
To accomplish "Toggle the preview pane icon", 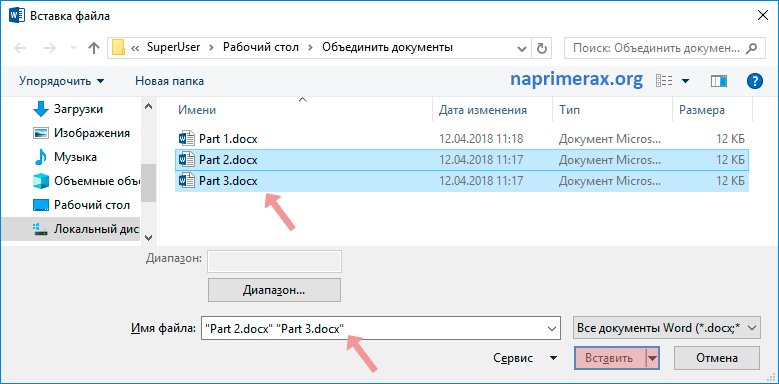I will pyautogui.click(x=718, y=80).
